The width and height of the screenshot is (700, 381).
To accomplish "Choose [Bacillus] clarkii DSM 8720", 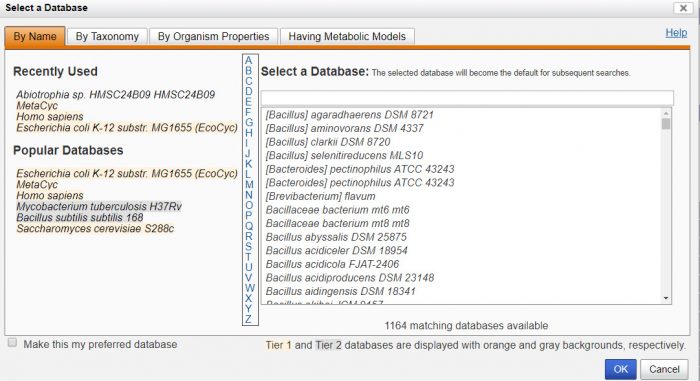I will pos(328,142).
